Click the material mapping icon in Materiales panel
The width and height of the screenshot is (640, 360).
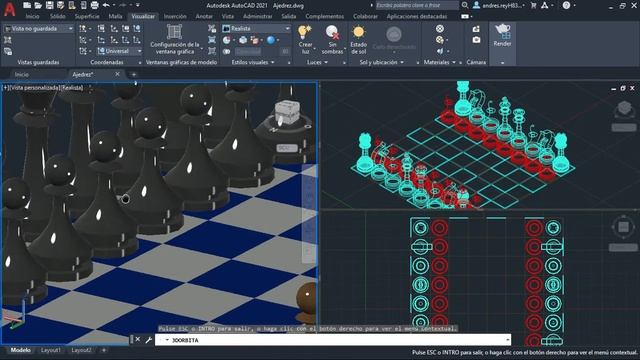[x=440, y=51]
